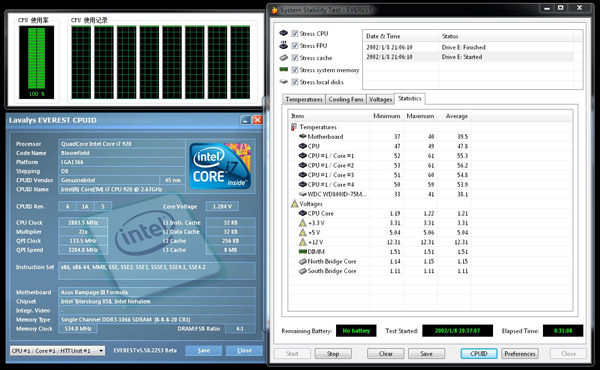Click the Status column header in log
600x370 pixels.
[x=506, y=36]
